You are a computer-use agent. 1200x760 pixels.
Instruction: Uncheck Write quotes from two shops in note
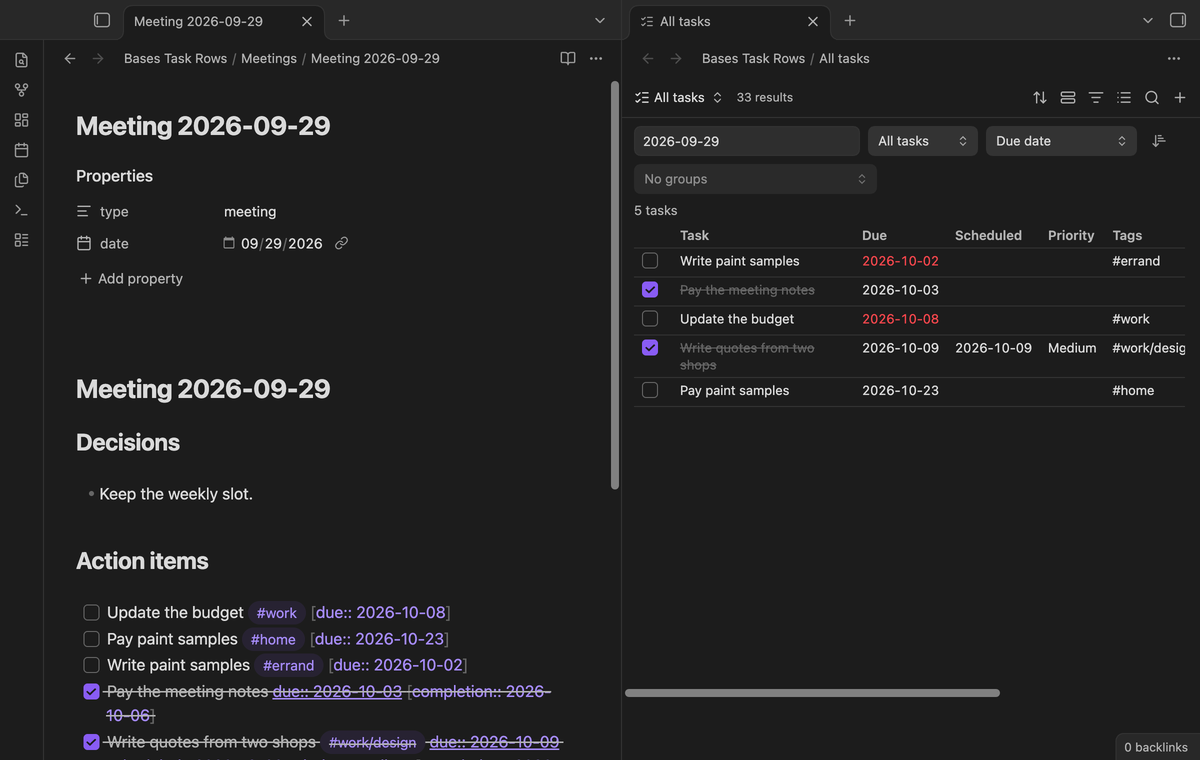click(x=91, y=742)
